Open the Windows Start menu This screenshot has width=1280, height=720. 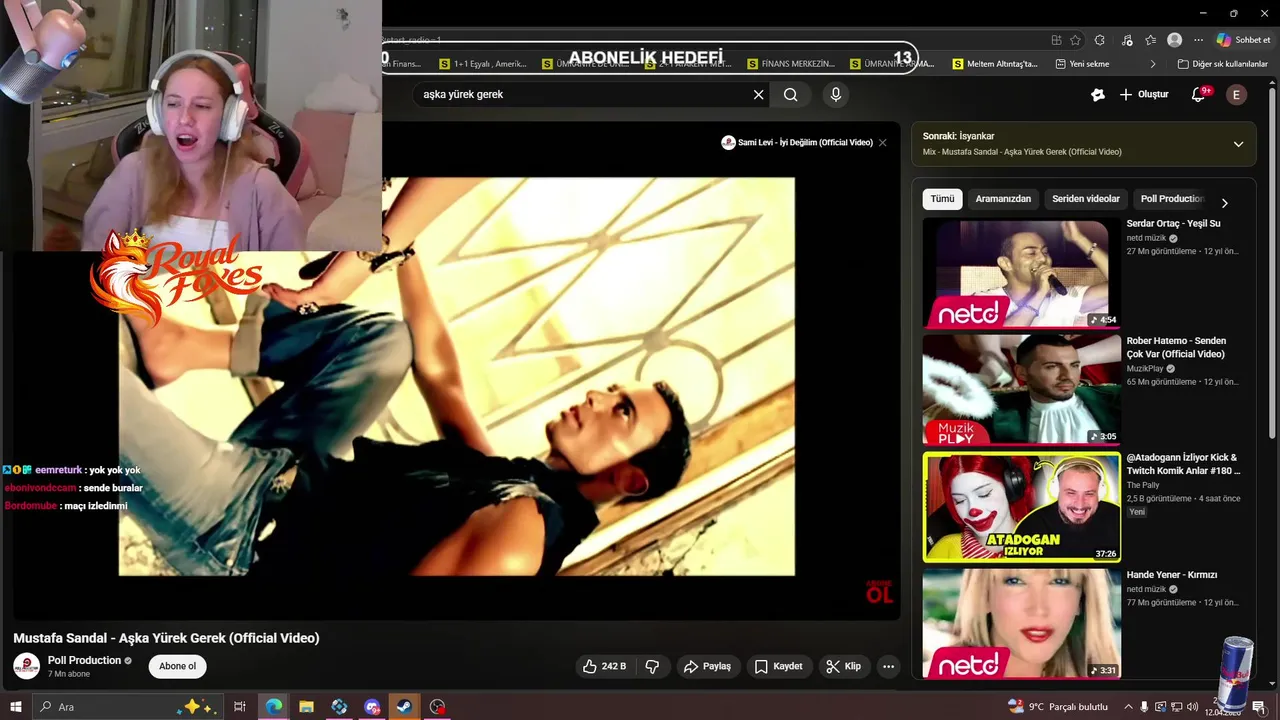[x=15, y=707]
